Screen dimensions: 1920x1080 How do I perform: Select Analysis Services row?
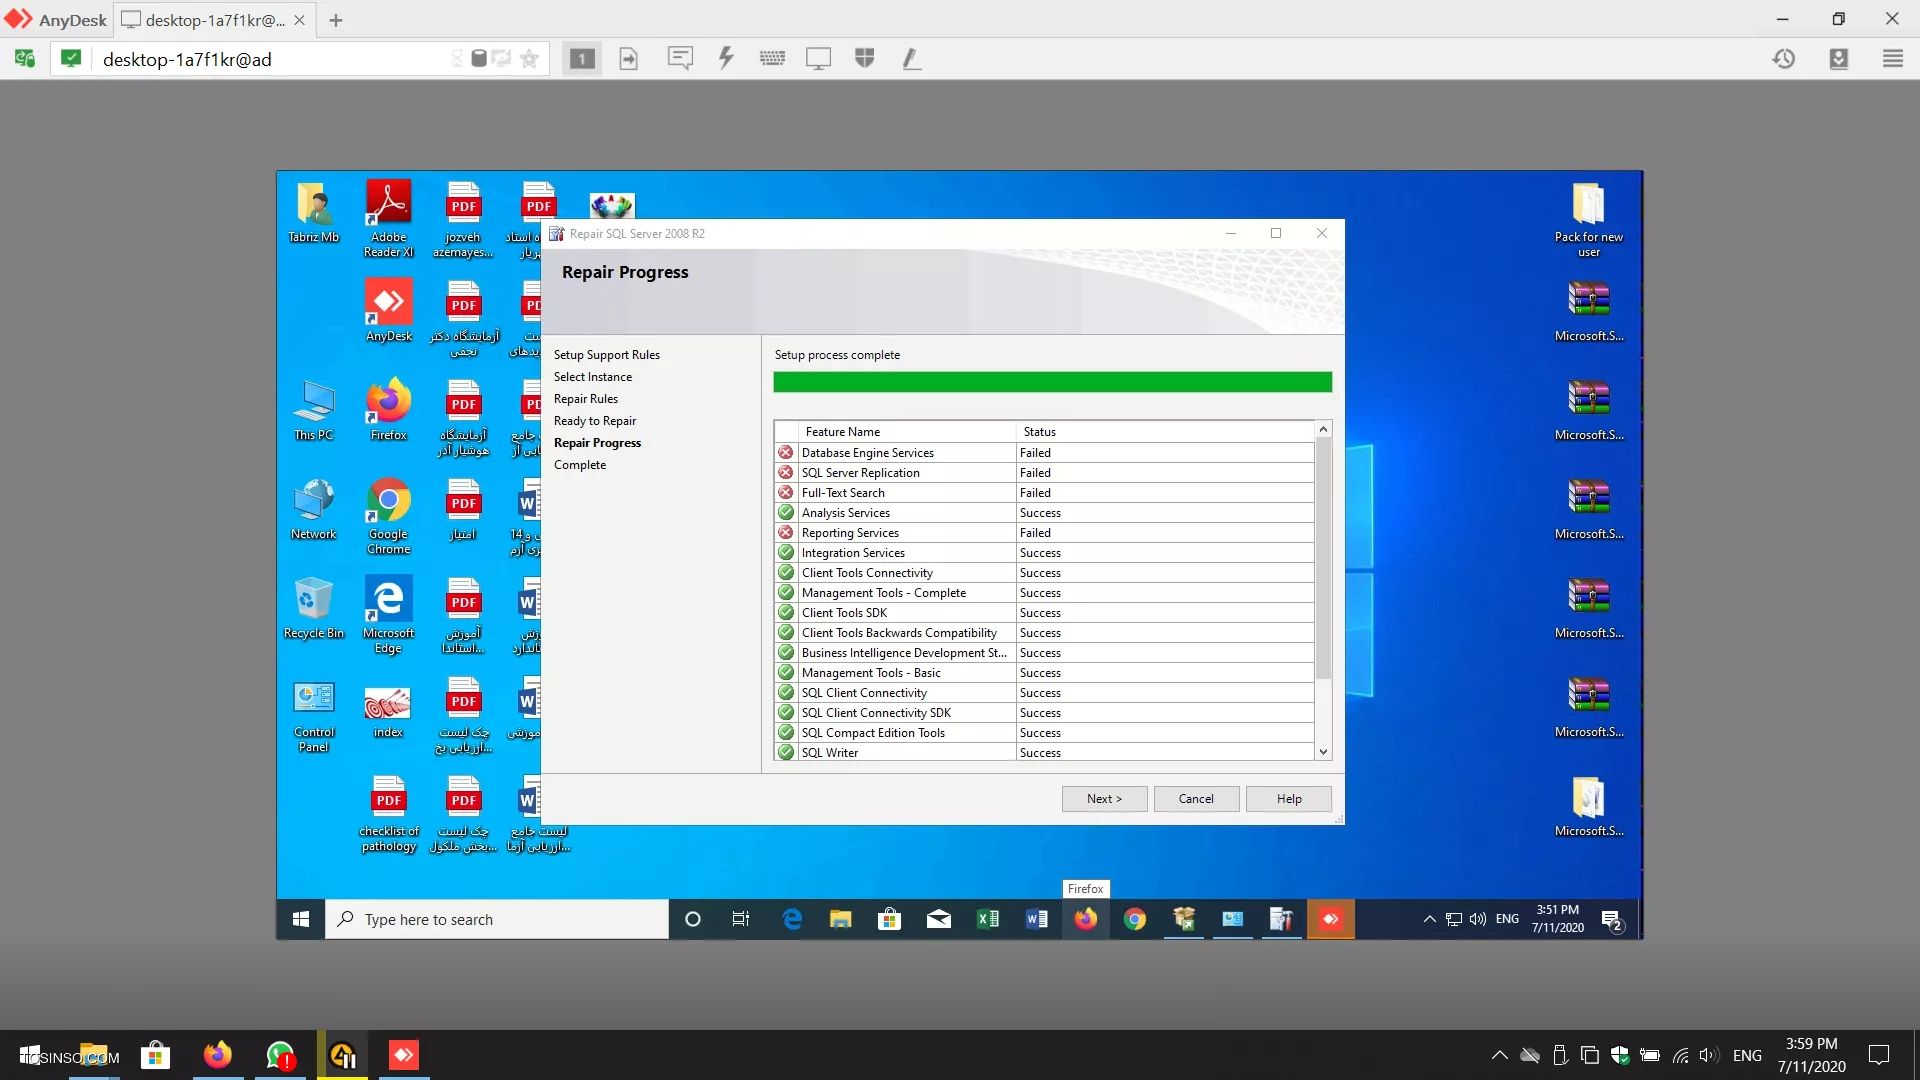(x=1044, y=513)
